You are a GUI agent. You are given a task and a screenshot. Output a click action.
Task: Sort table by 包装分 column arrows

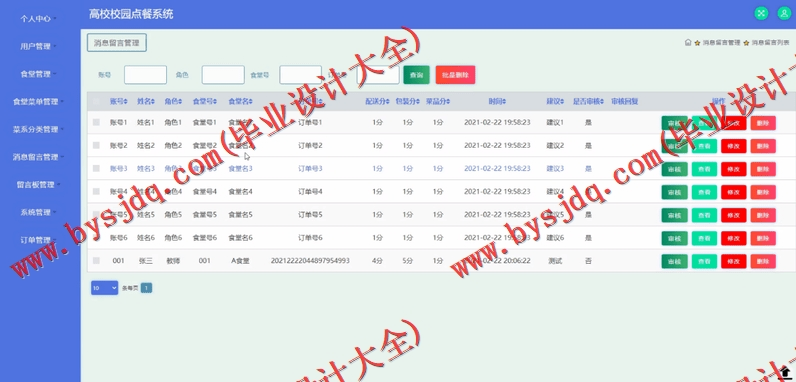pyautogui.click(x=418, y=102)
